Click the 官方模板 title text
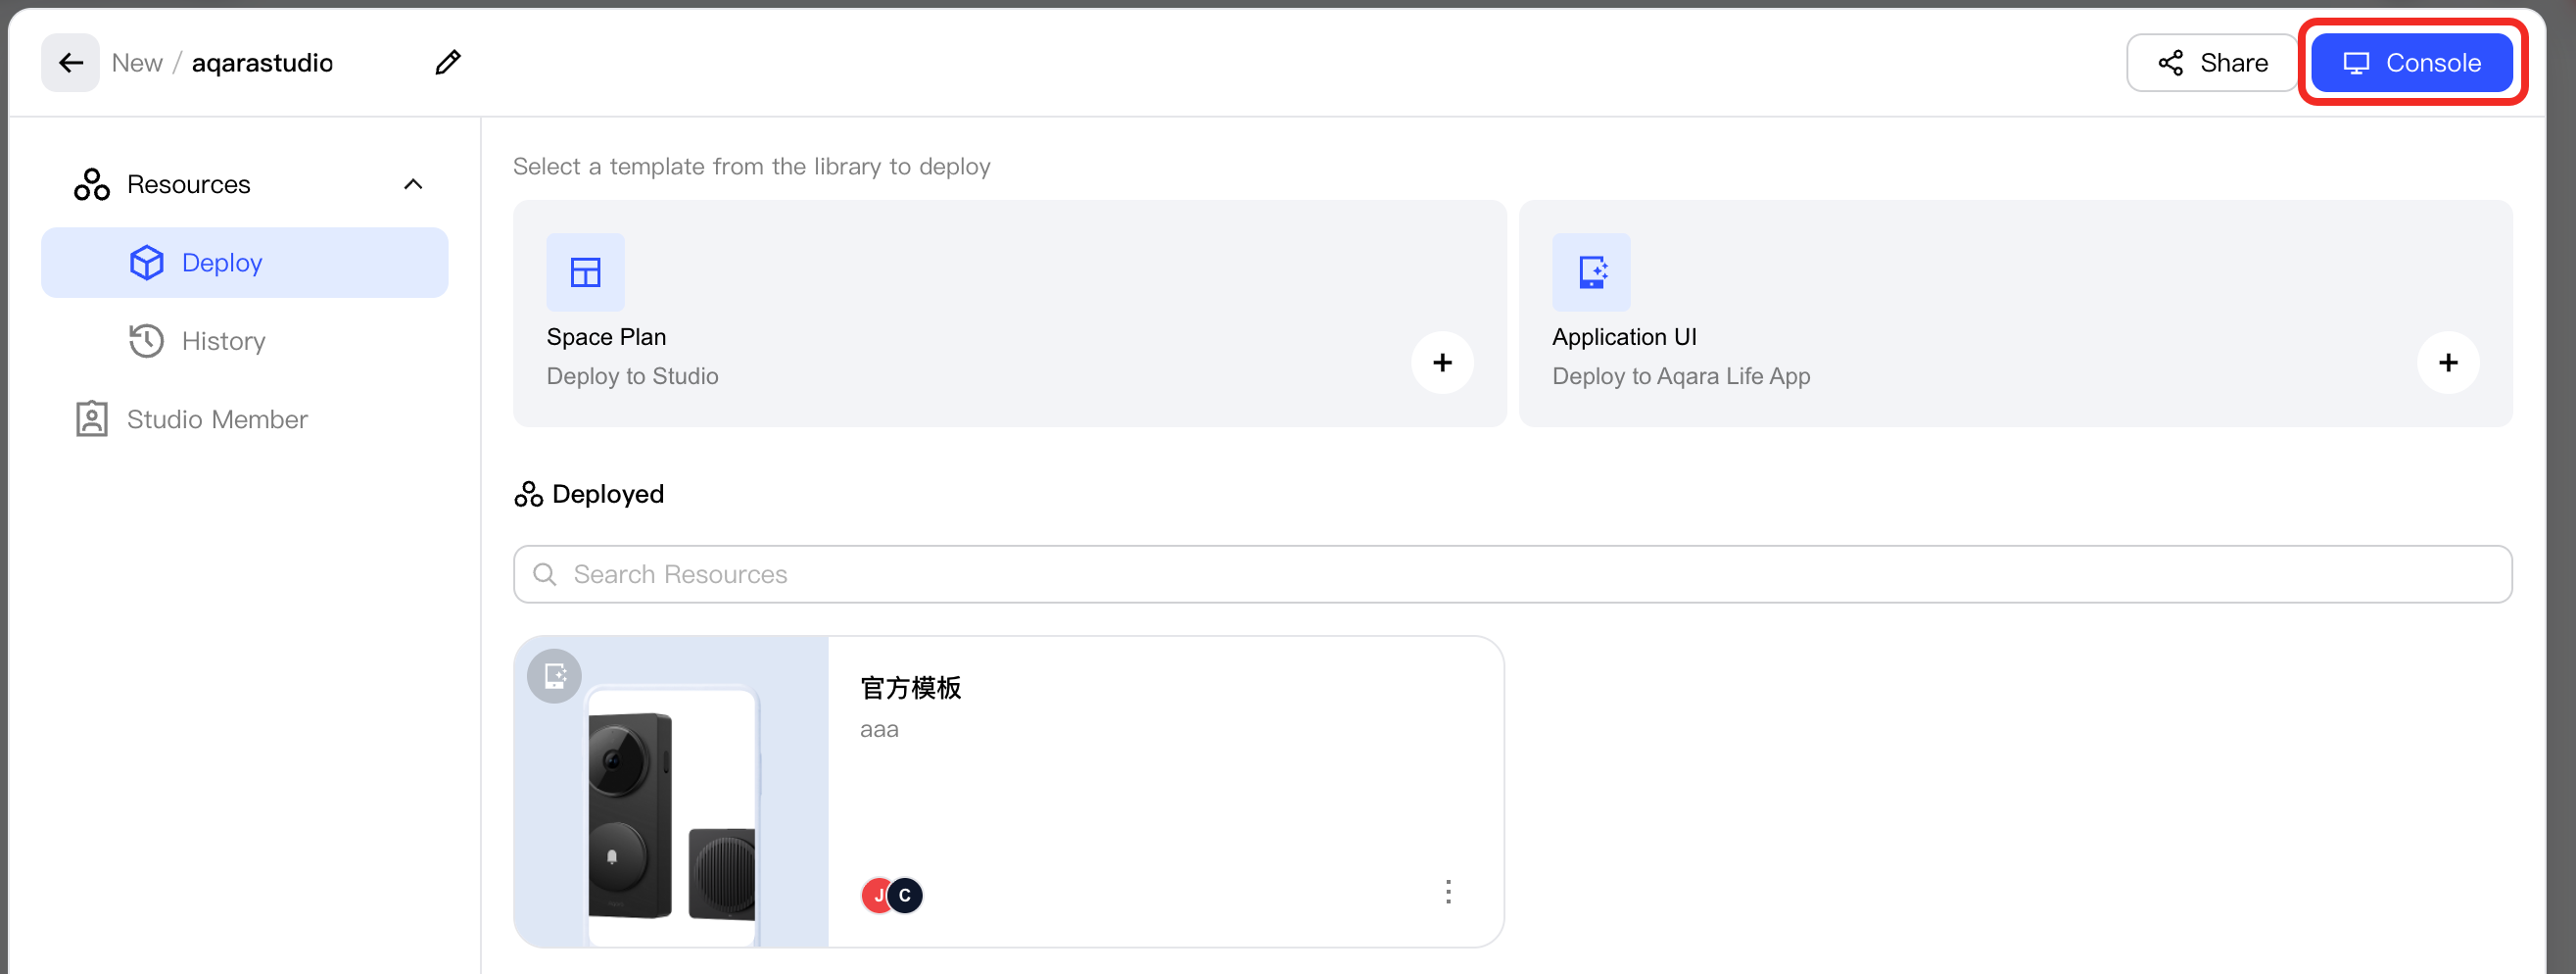 (911, 688)
